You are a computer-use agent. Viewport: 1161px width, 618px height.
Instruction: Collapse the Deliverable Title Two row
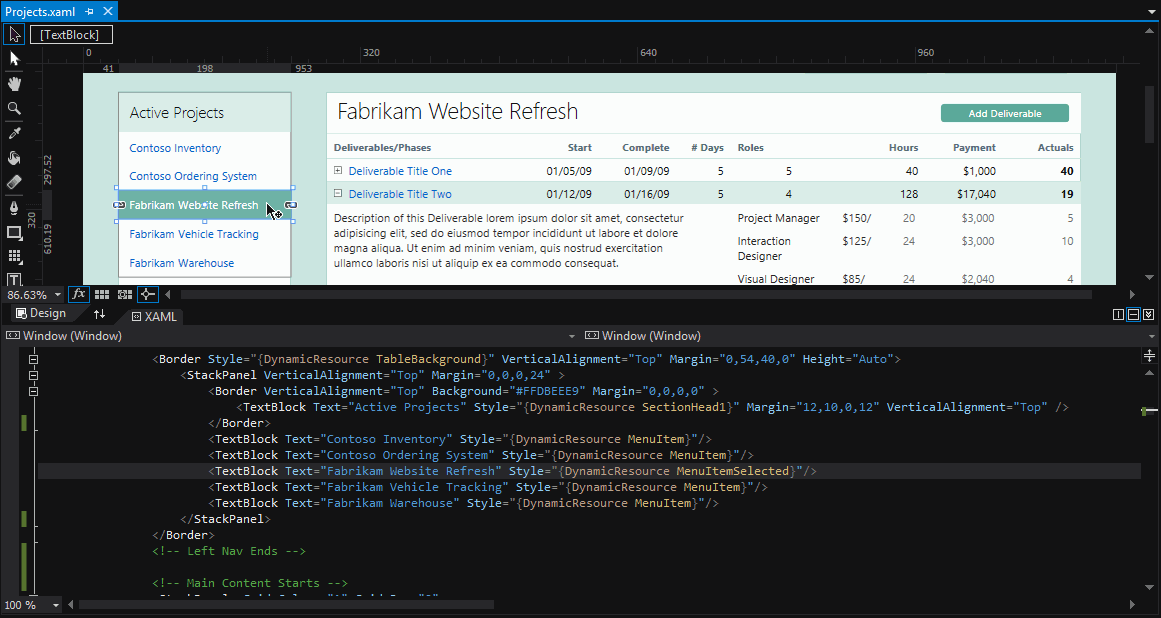(x=338, y=193)
